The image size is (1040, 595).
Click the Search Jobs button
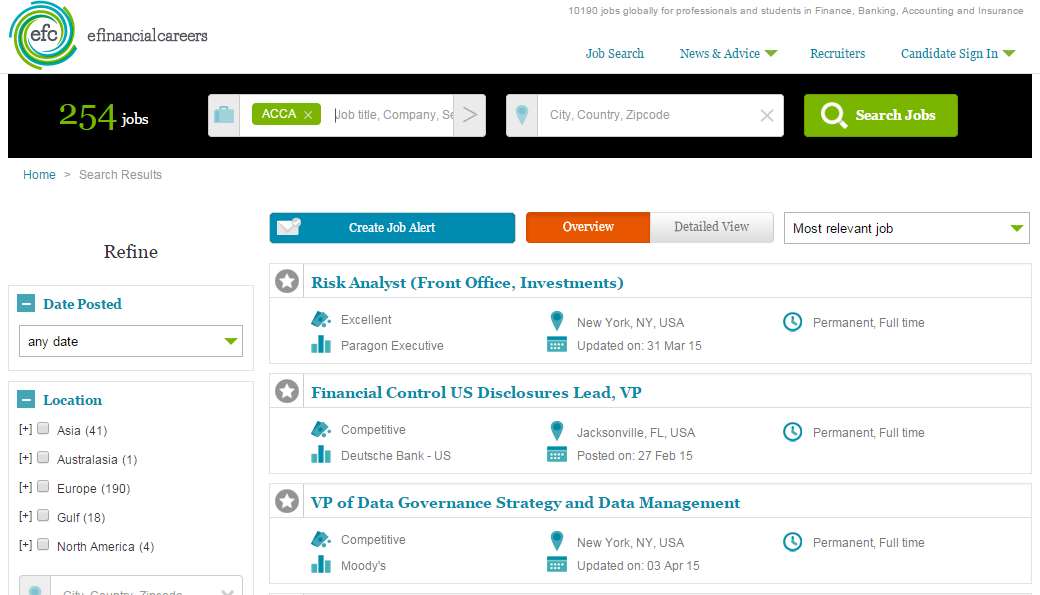point(880,115)
